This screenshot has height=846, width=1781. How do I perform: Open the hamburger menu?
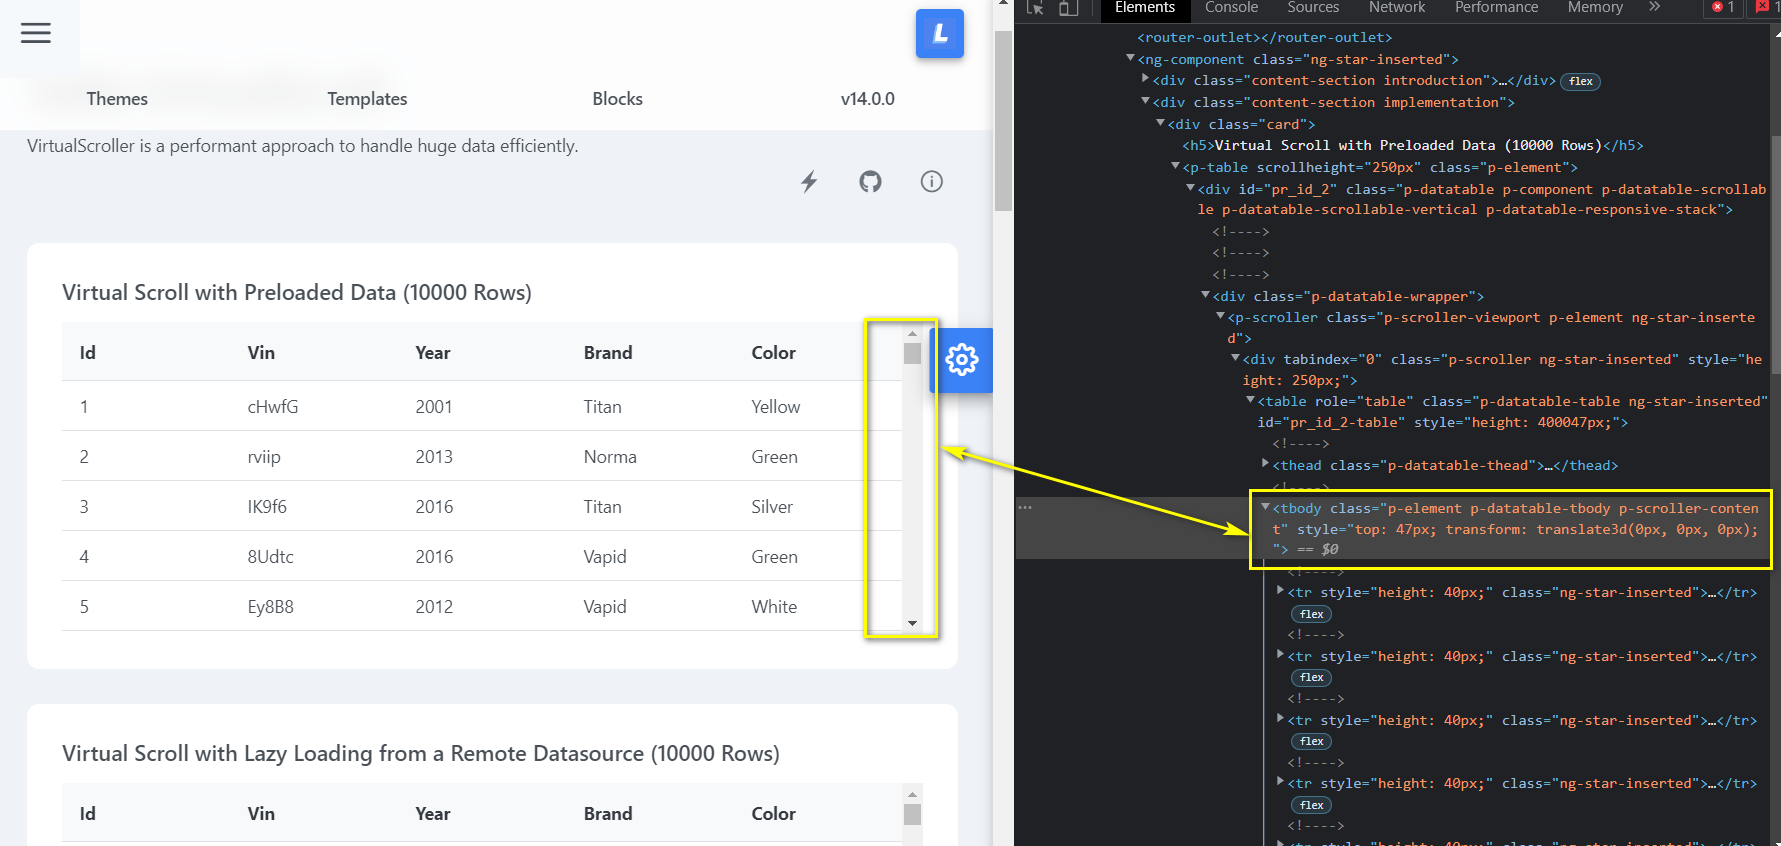click(36, 33)
